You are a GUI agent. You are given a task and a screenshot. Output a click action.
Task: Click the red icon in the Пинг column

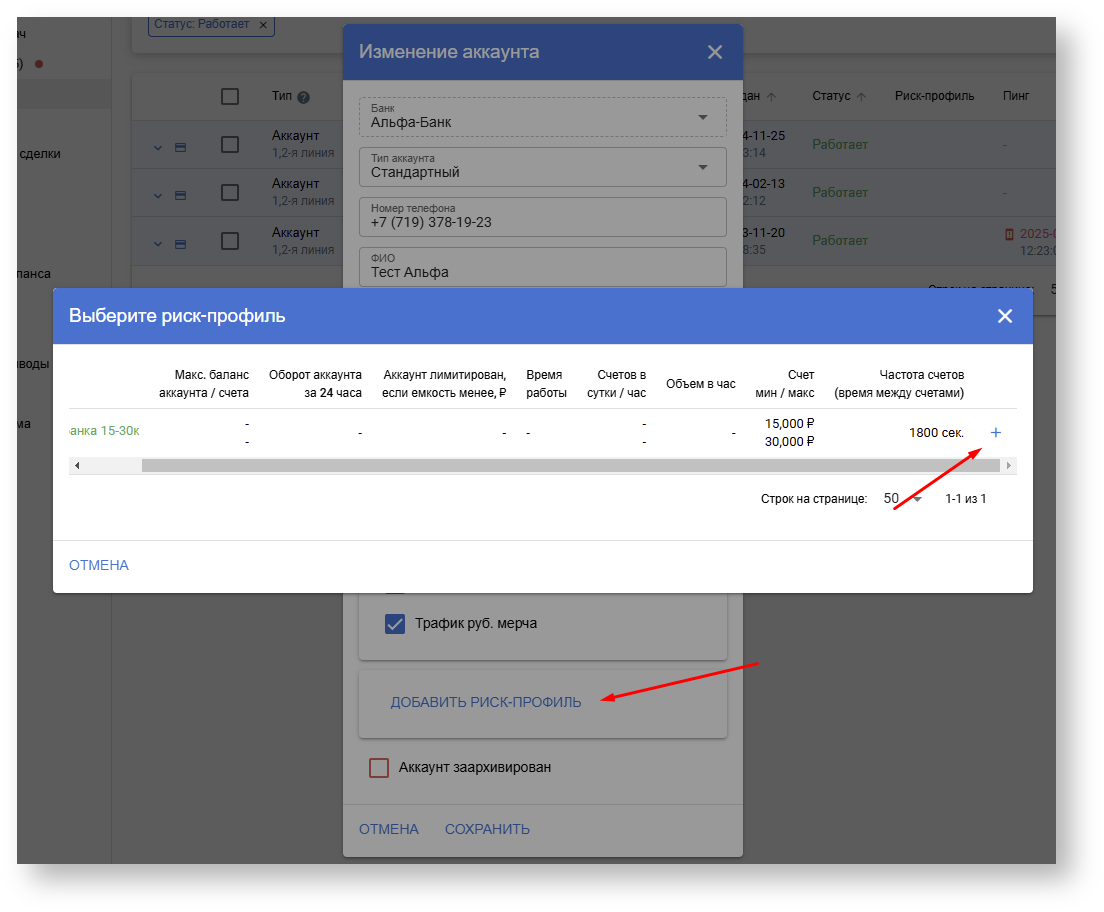1009,234
